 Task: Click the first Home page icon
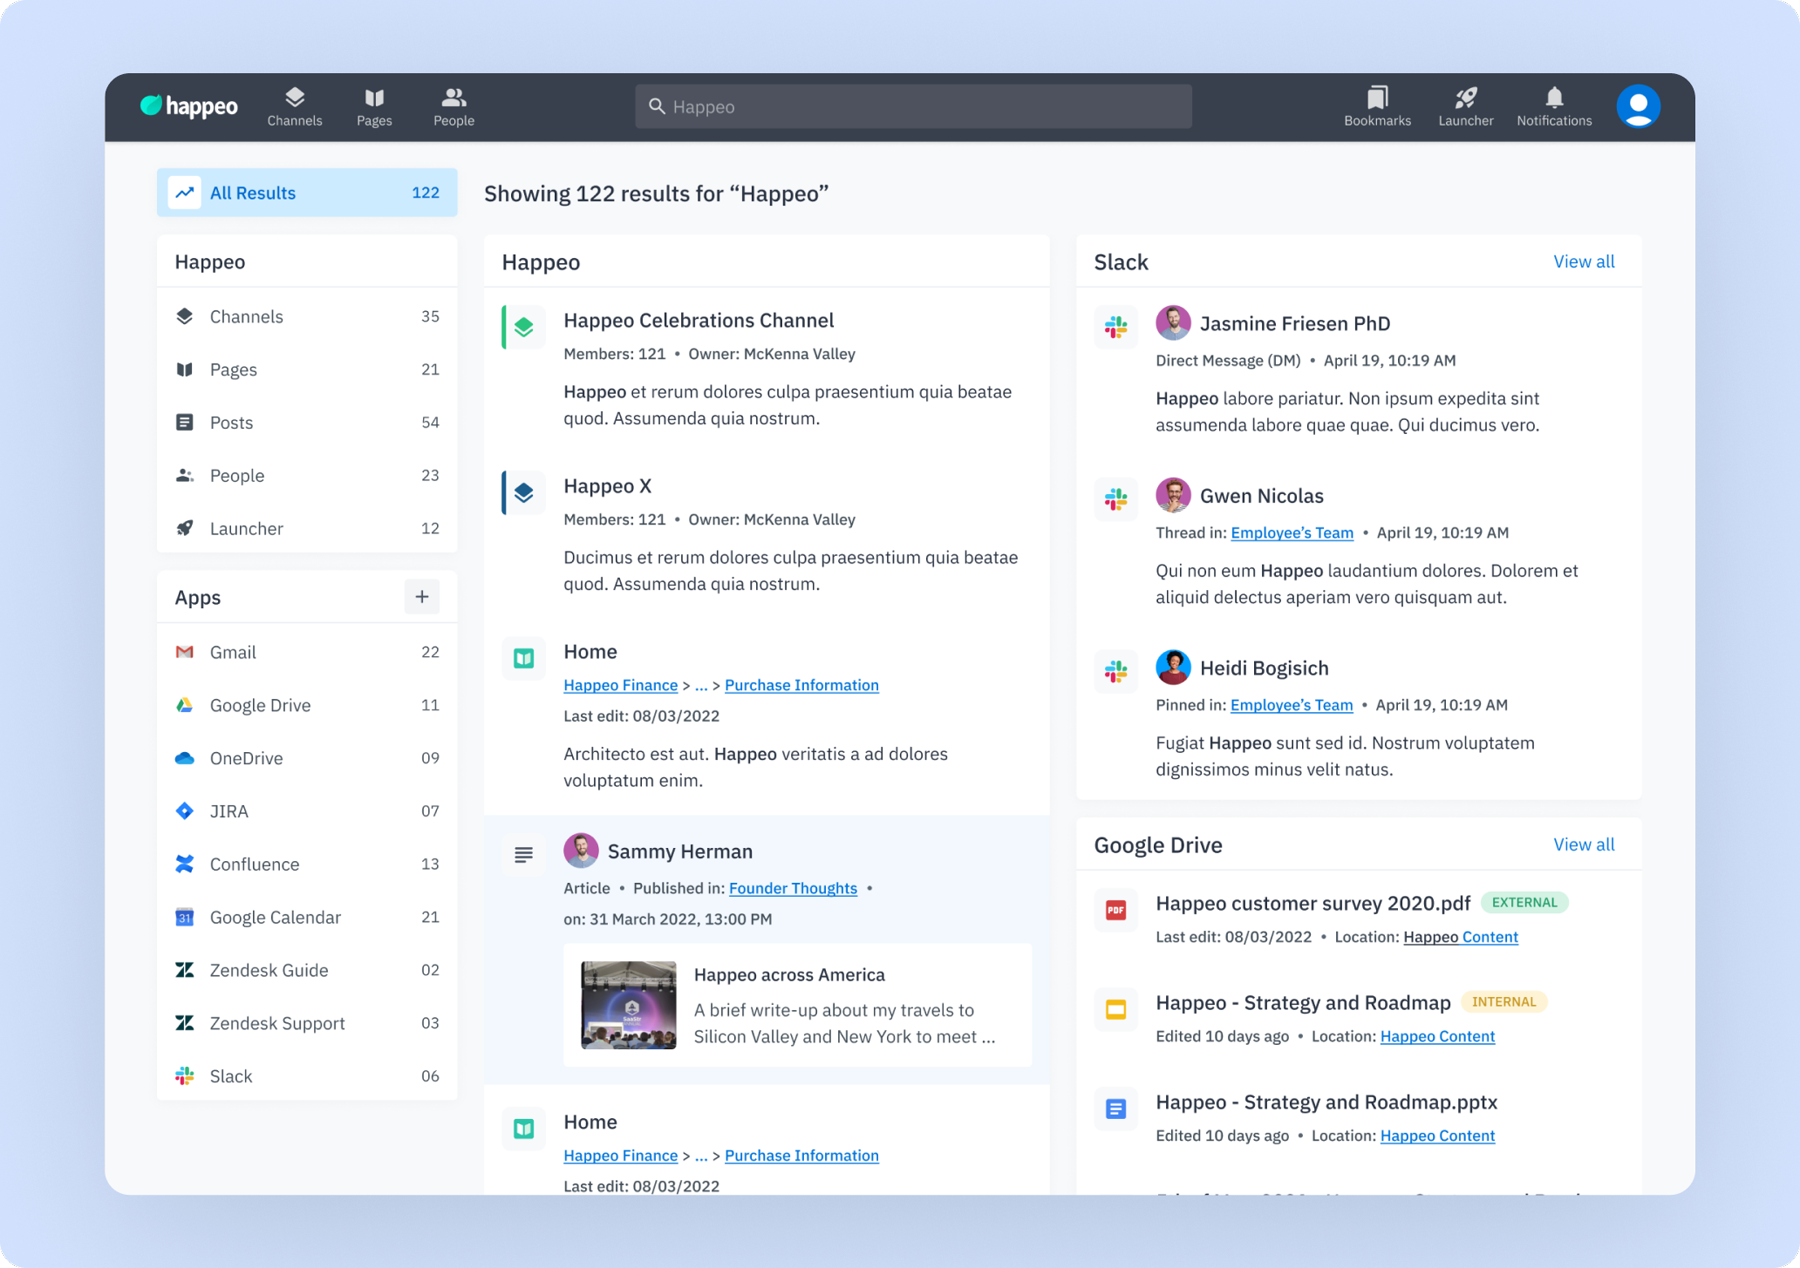coord(524,658)
